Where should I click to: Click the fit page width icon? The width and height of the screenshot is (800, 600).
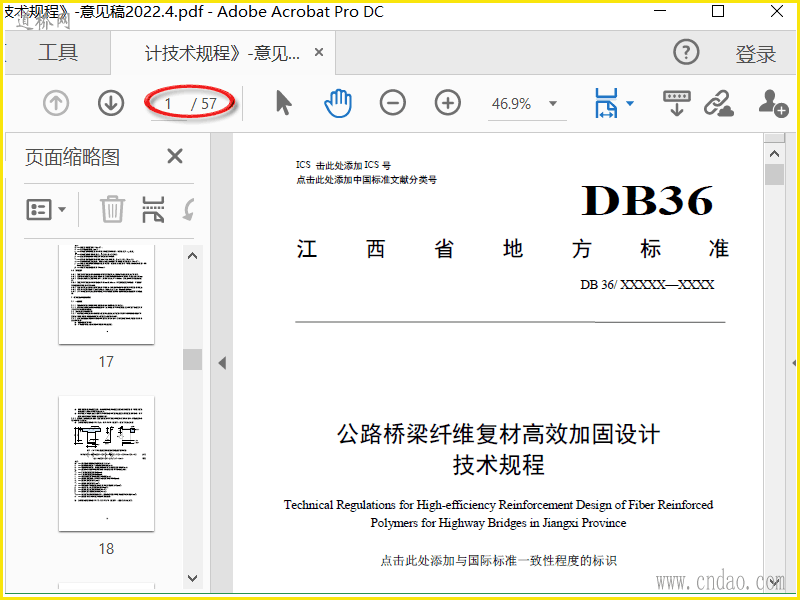tap(606, 103)
